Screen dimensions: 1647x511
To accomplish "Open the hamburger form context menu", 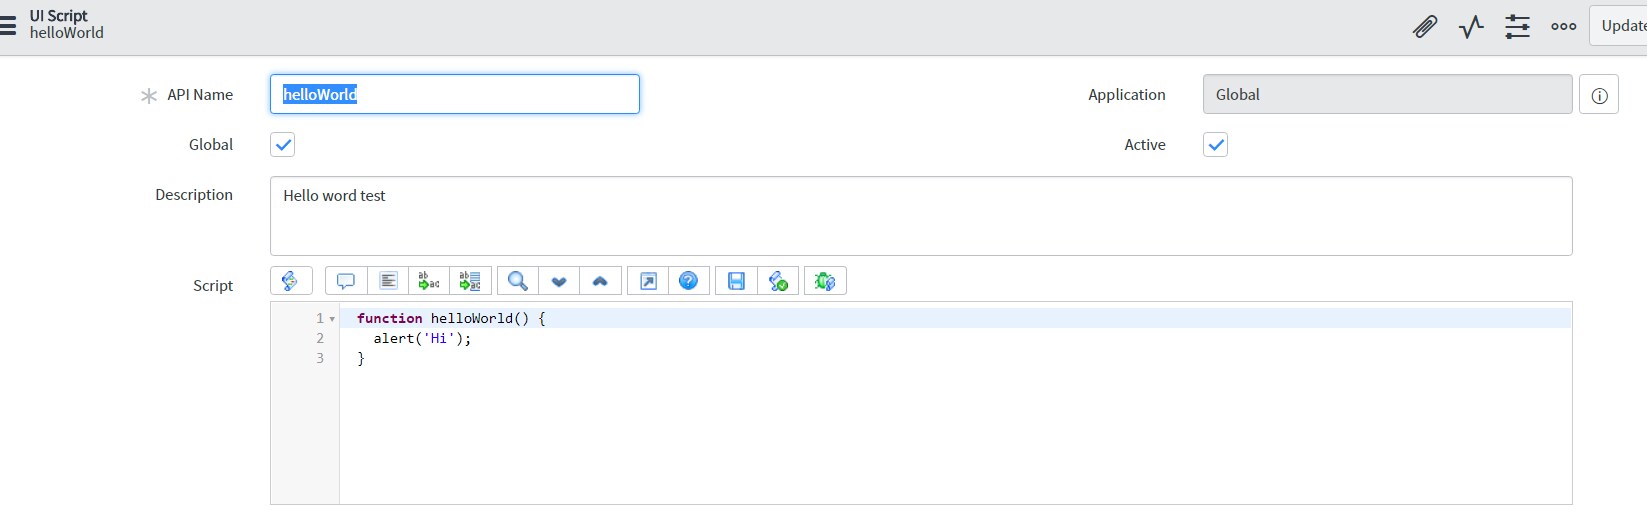I will tap(8, 25).
